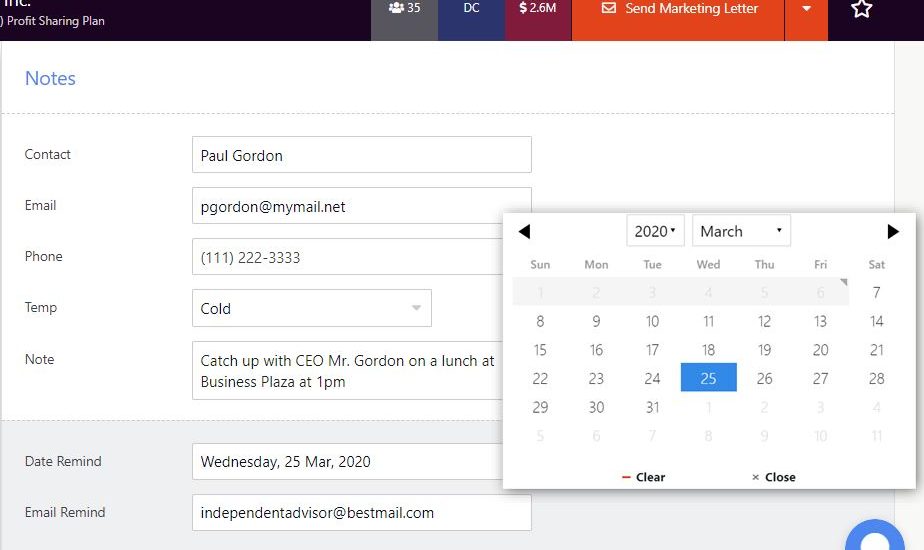Expand the Temp dropdown set to Cold
The width and height of the screenshot is (924, 550).
311,309
